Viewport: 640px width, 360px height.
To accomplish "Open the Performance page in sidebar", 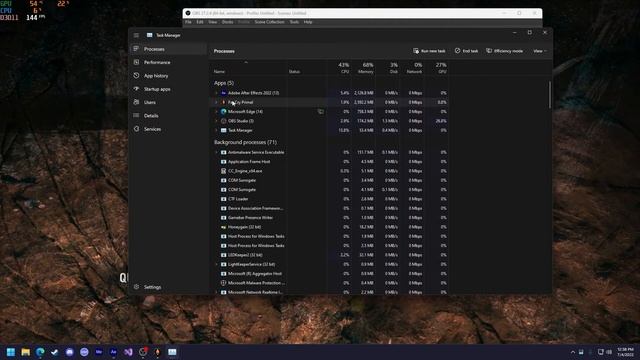I will click(x=168, y=62).
